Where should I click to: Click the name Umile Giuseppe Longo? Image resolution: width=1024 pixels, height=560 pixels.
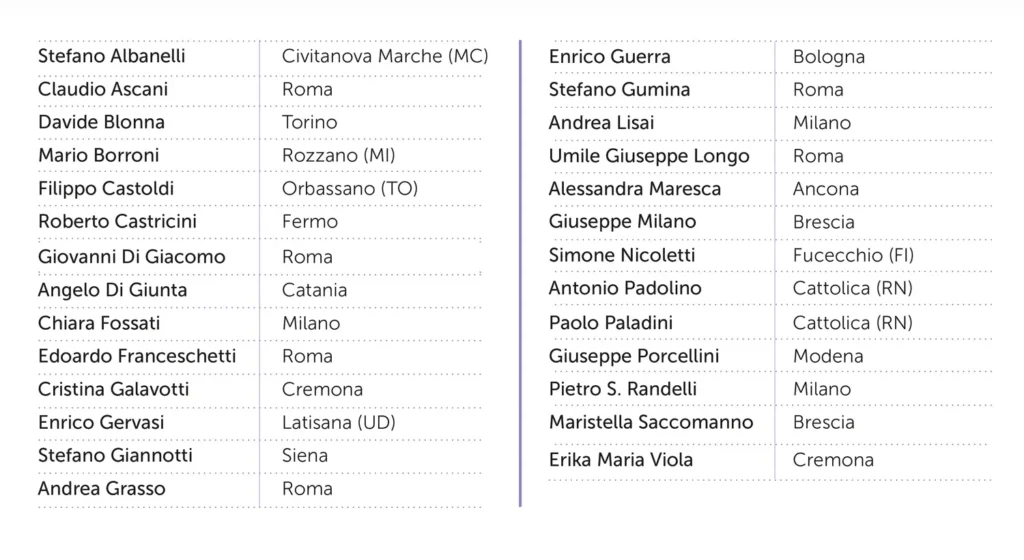[x=649, y=156]
